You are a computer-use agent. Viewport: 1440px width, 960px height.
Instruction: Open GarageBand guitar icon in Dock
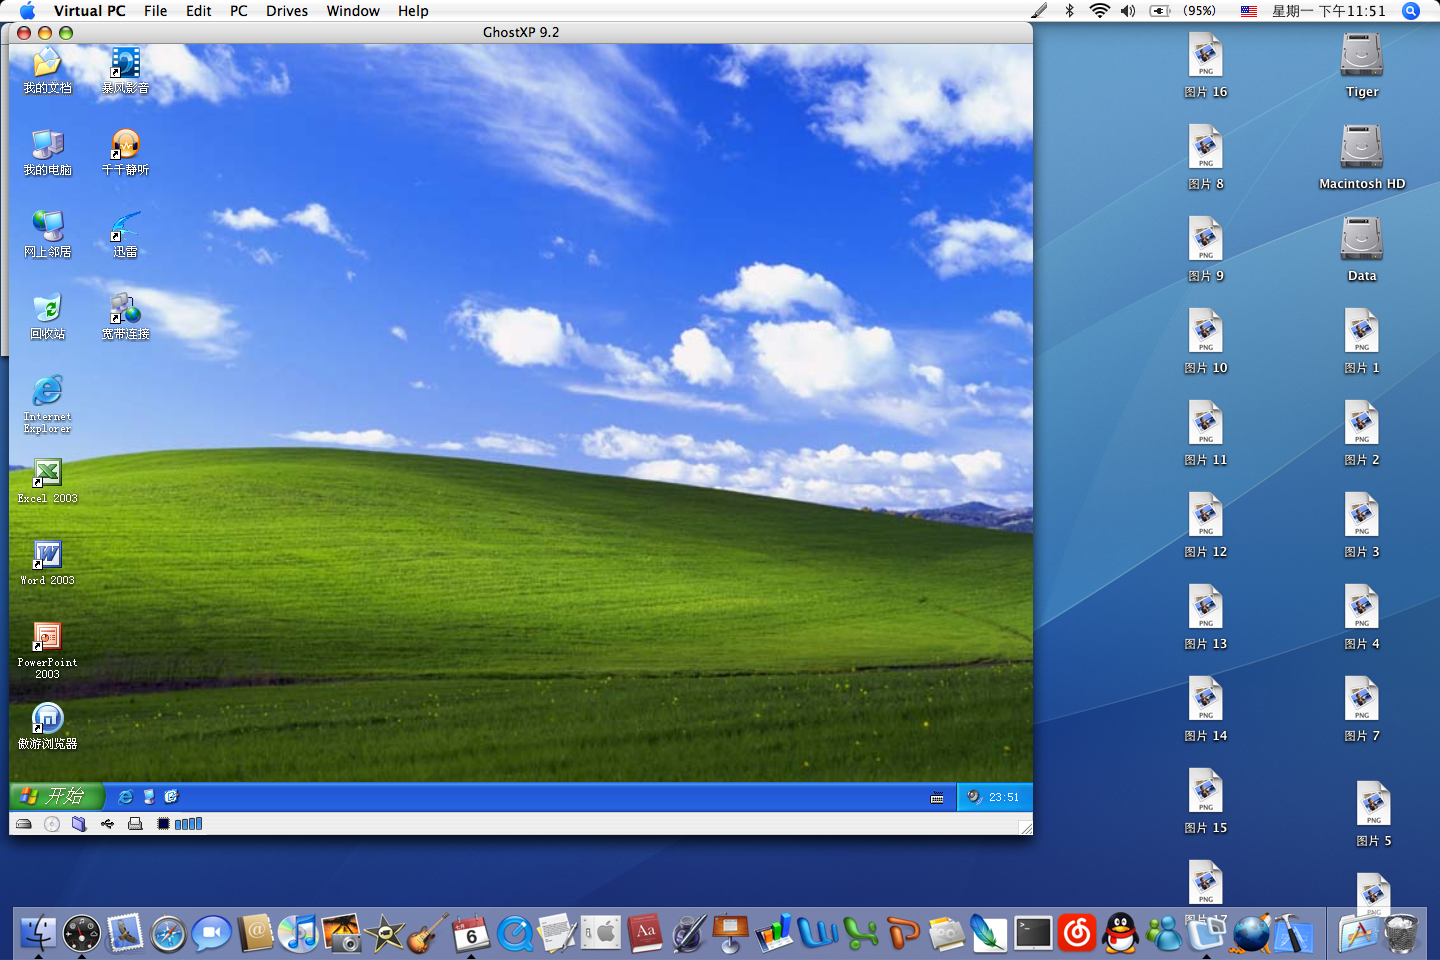click(427, 933)
